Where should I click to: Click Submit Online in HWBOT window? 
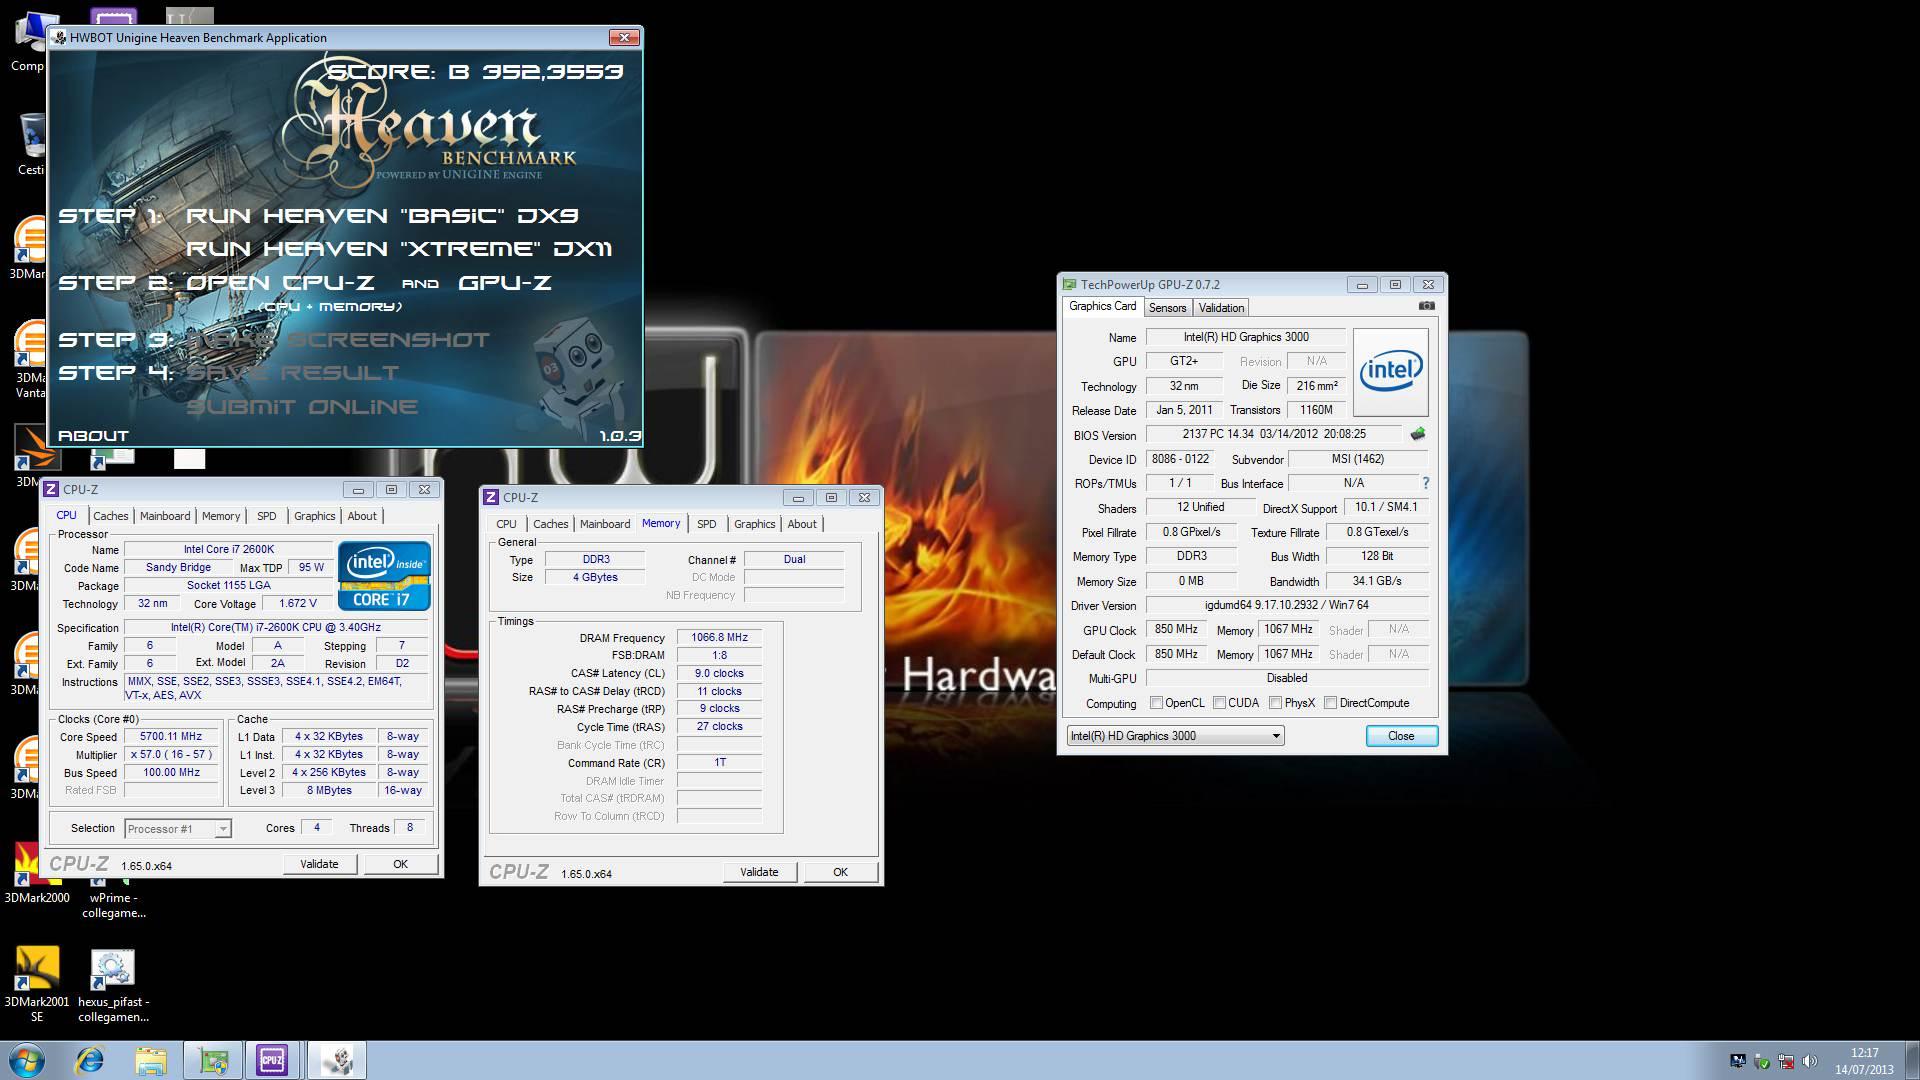pos(302,407)
